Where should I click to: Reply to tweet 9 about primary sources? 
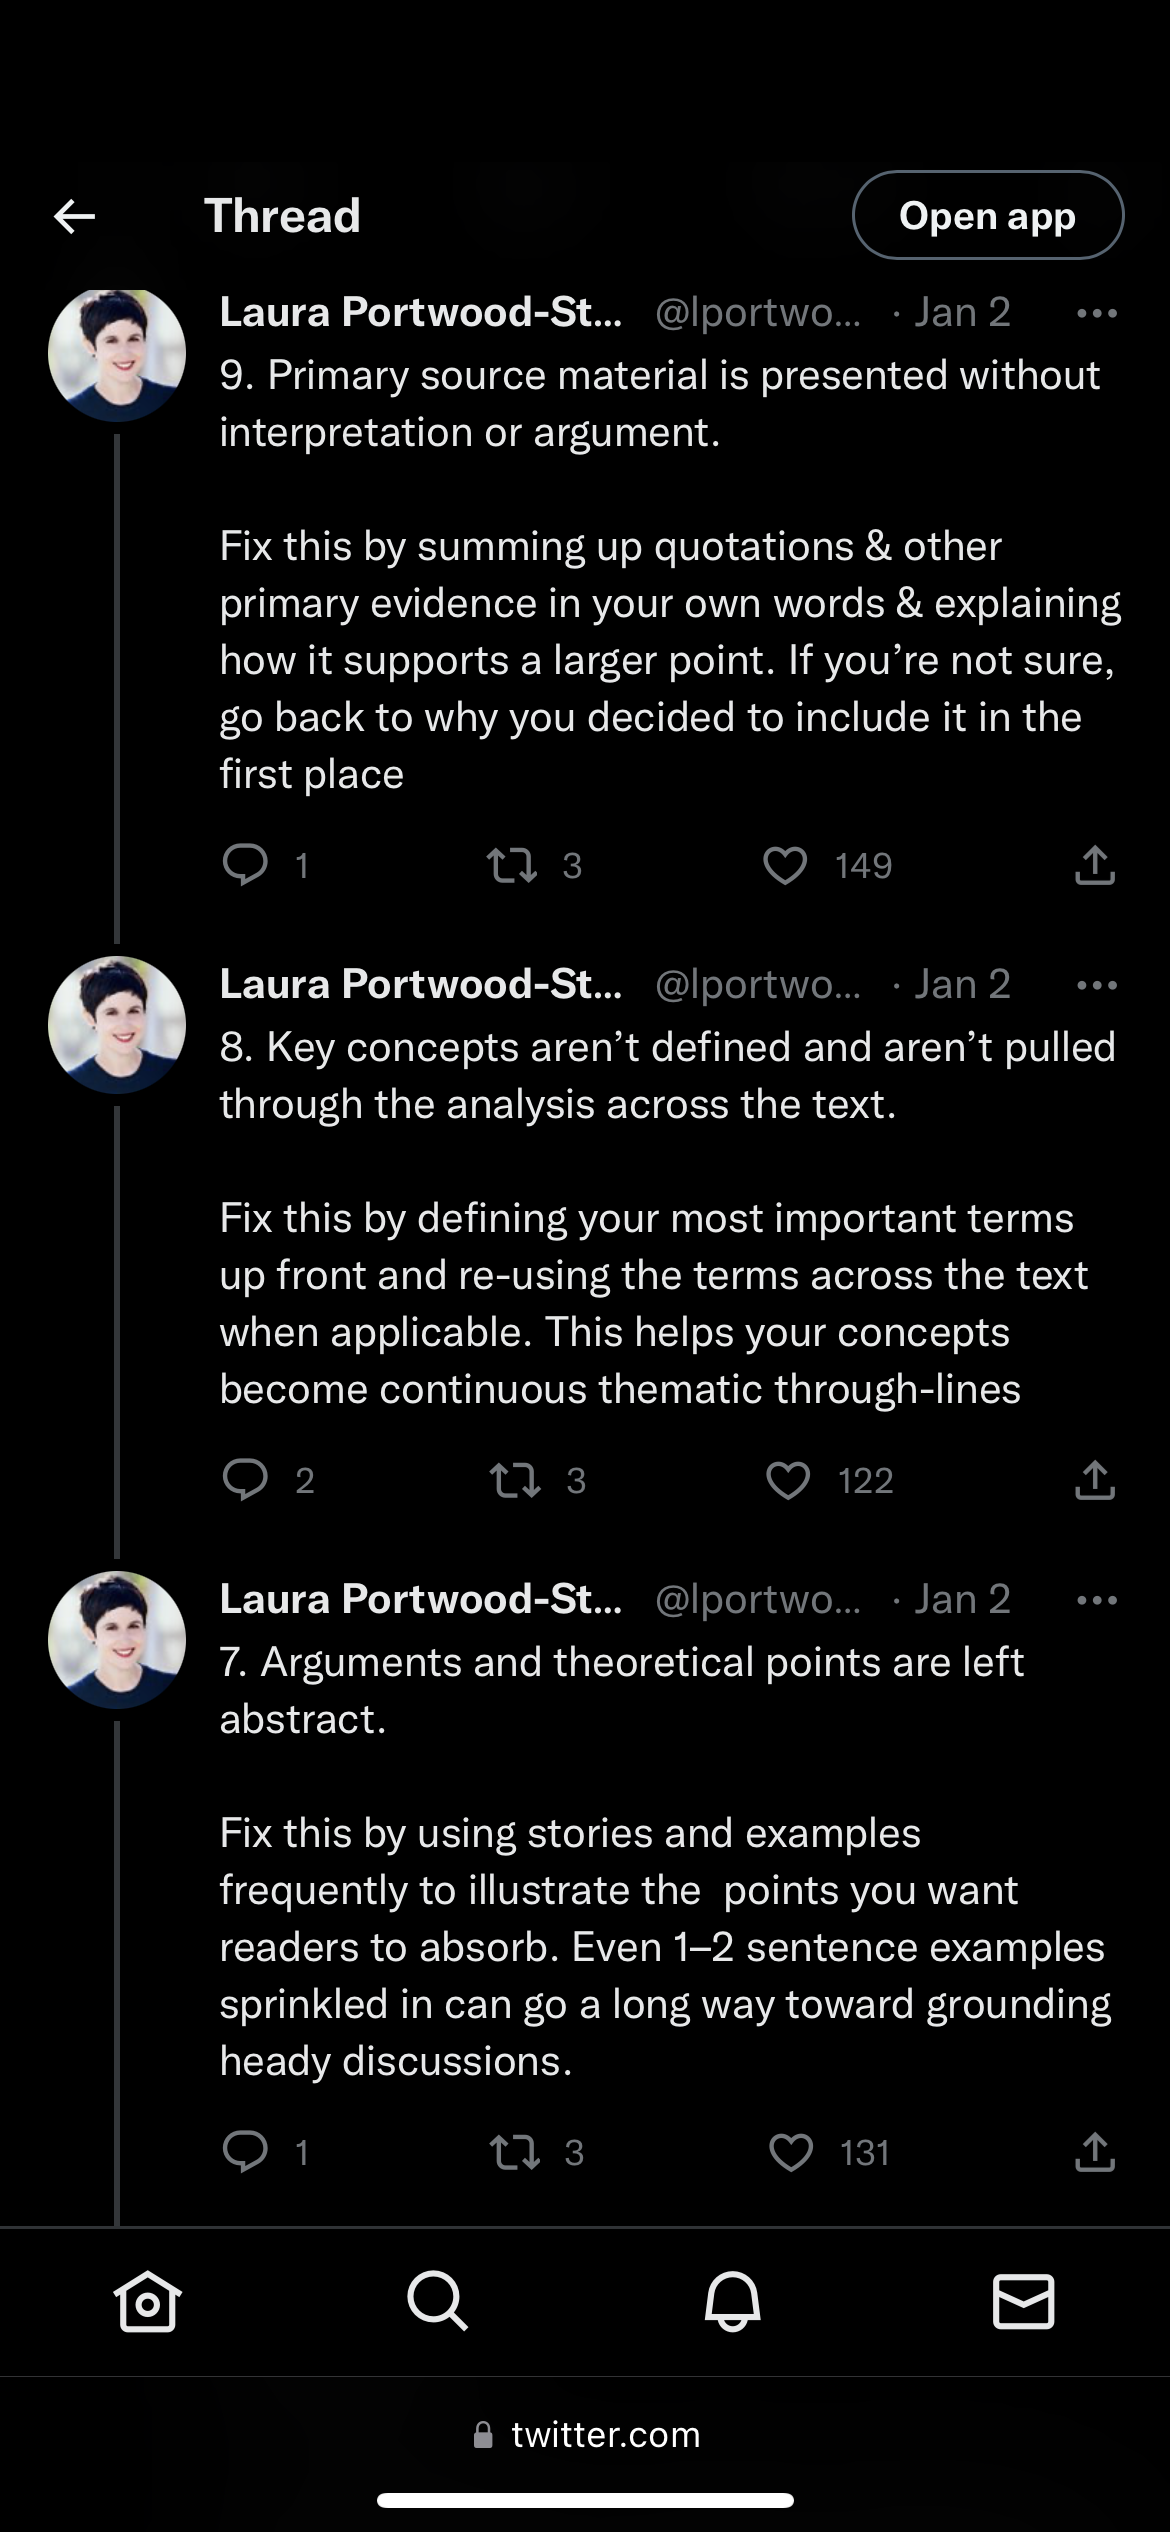point(245,865)
